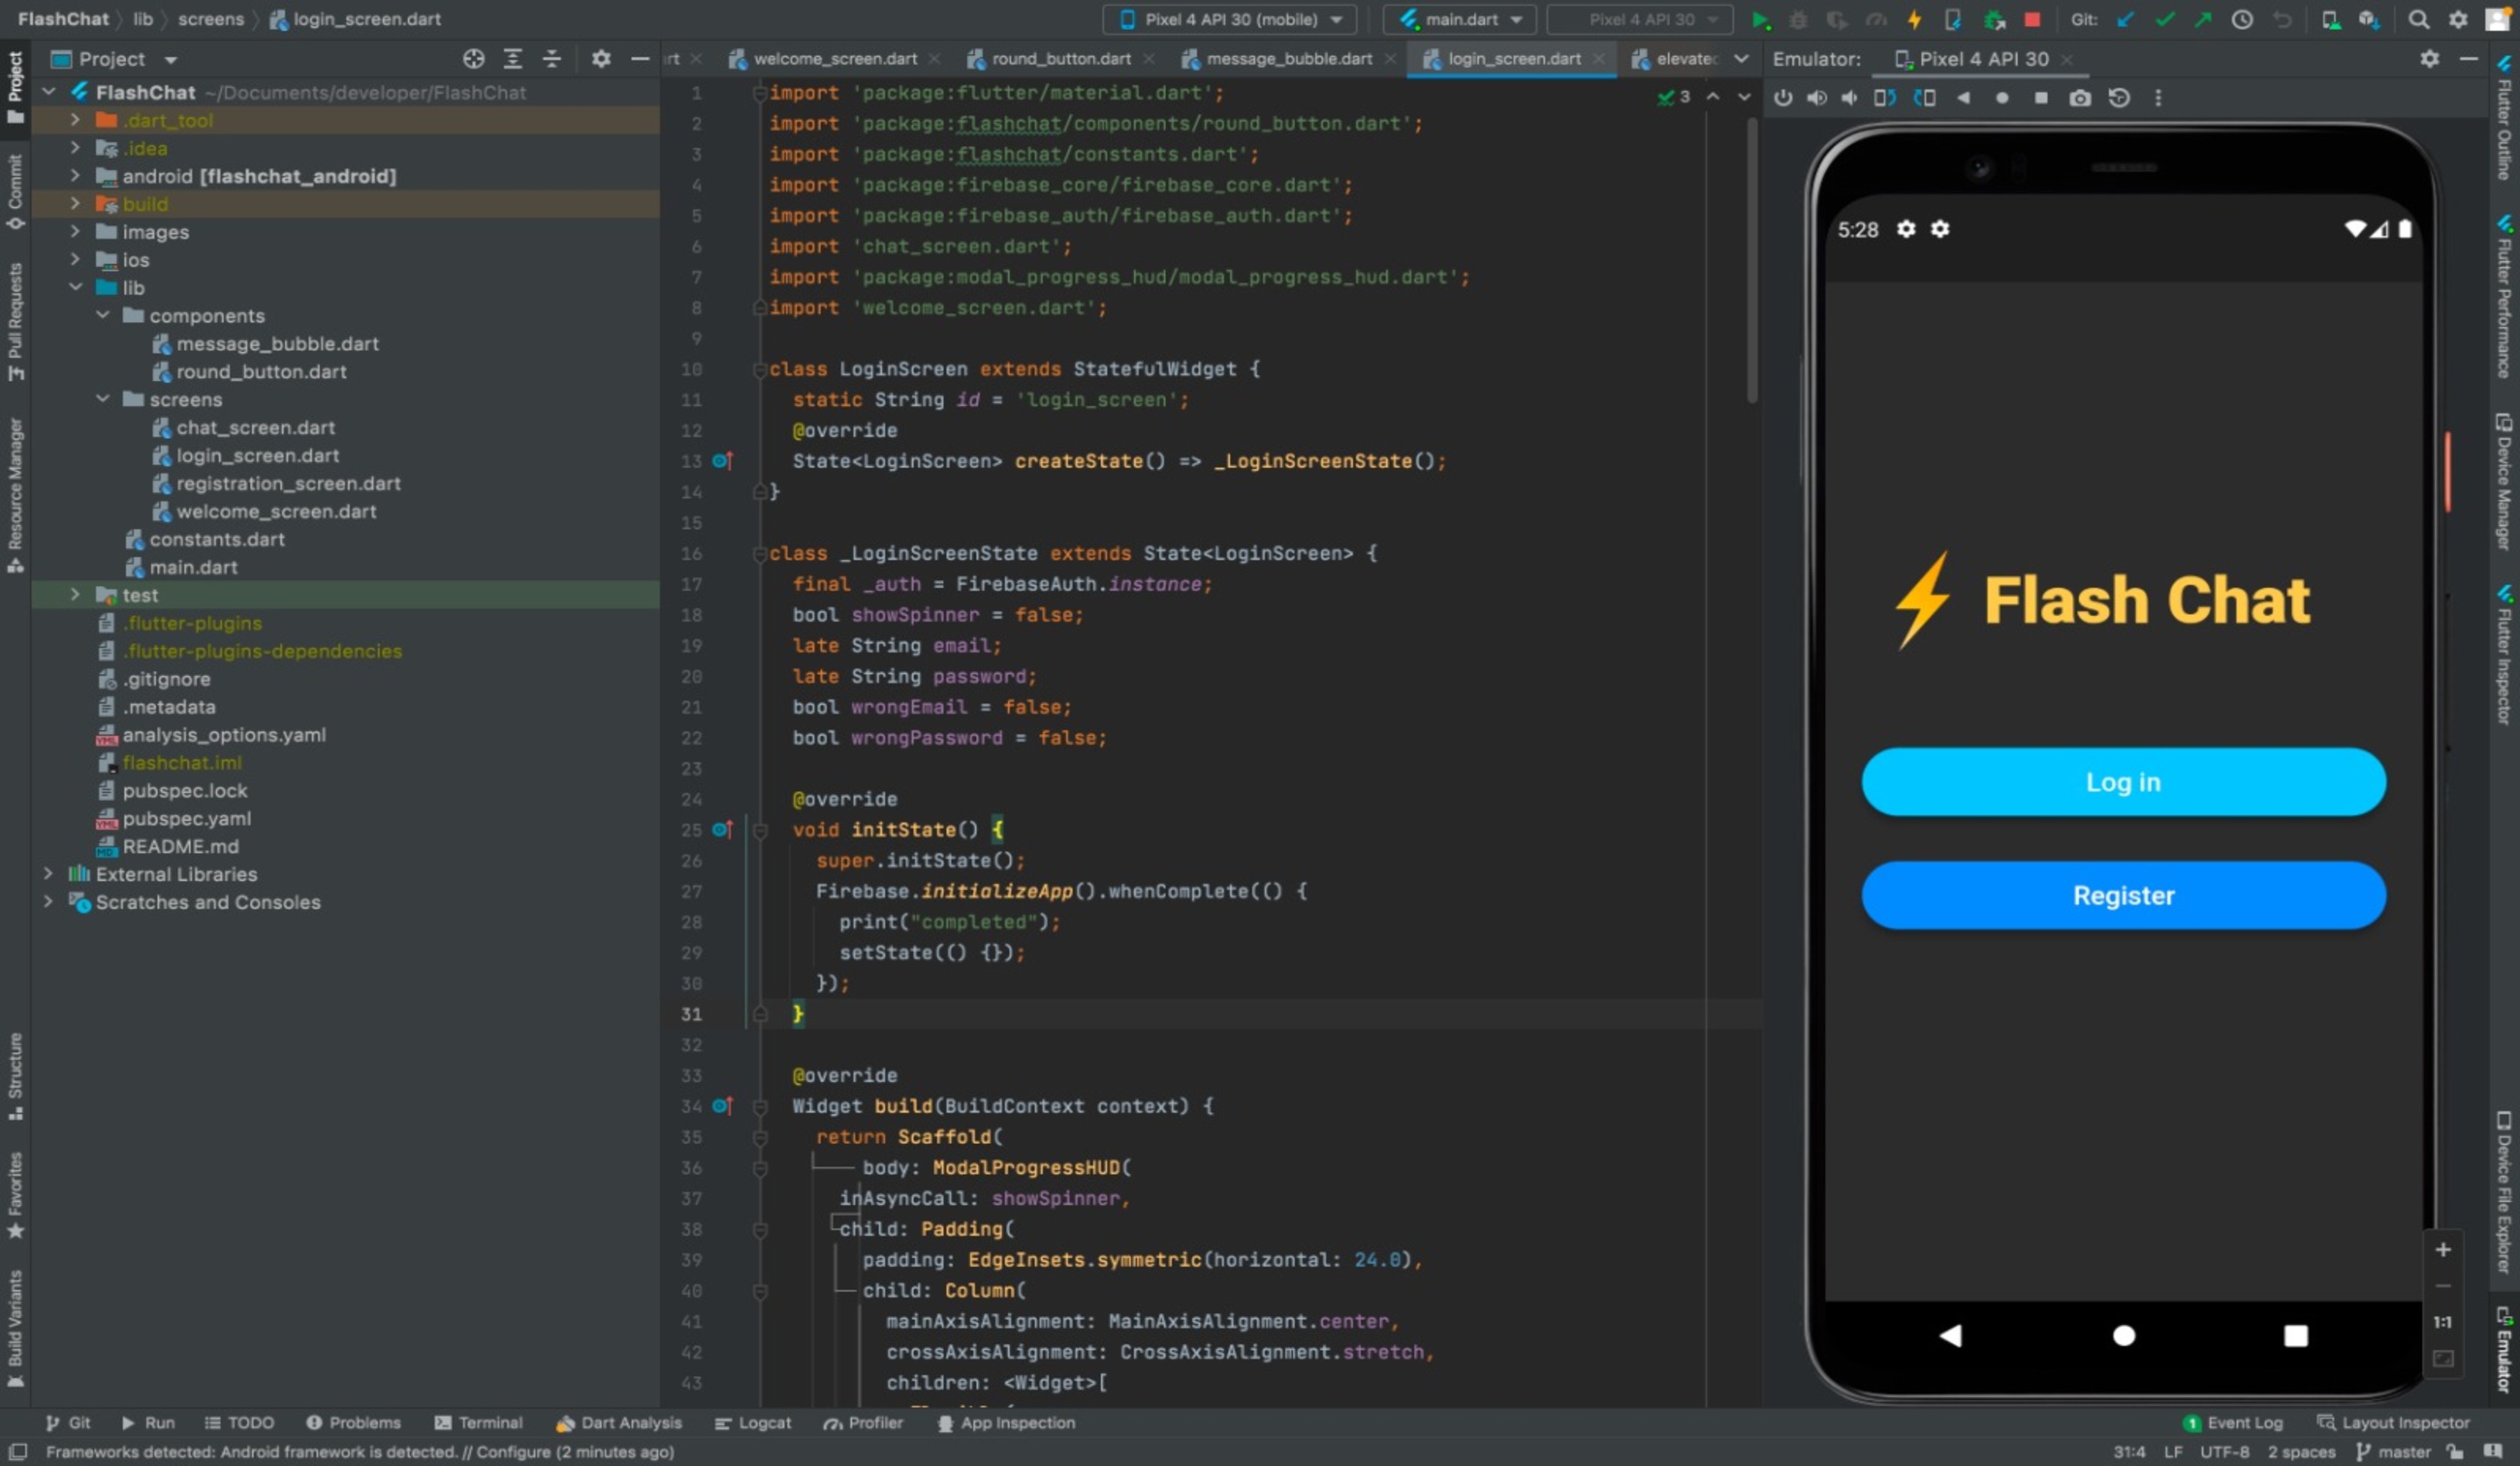This screenshot has height=1466, width=2520.
Task: Switch to the welcome_screen.dart editor tab
Action: [834, 59]
